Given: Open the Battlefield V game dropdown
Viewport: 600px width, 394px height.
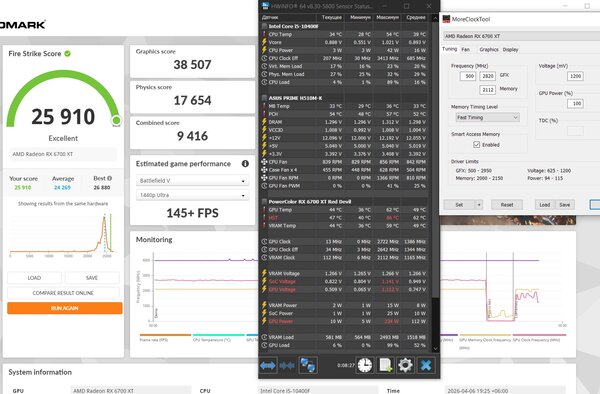Looking at the screenshot, I should 192,181.
